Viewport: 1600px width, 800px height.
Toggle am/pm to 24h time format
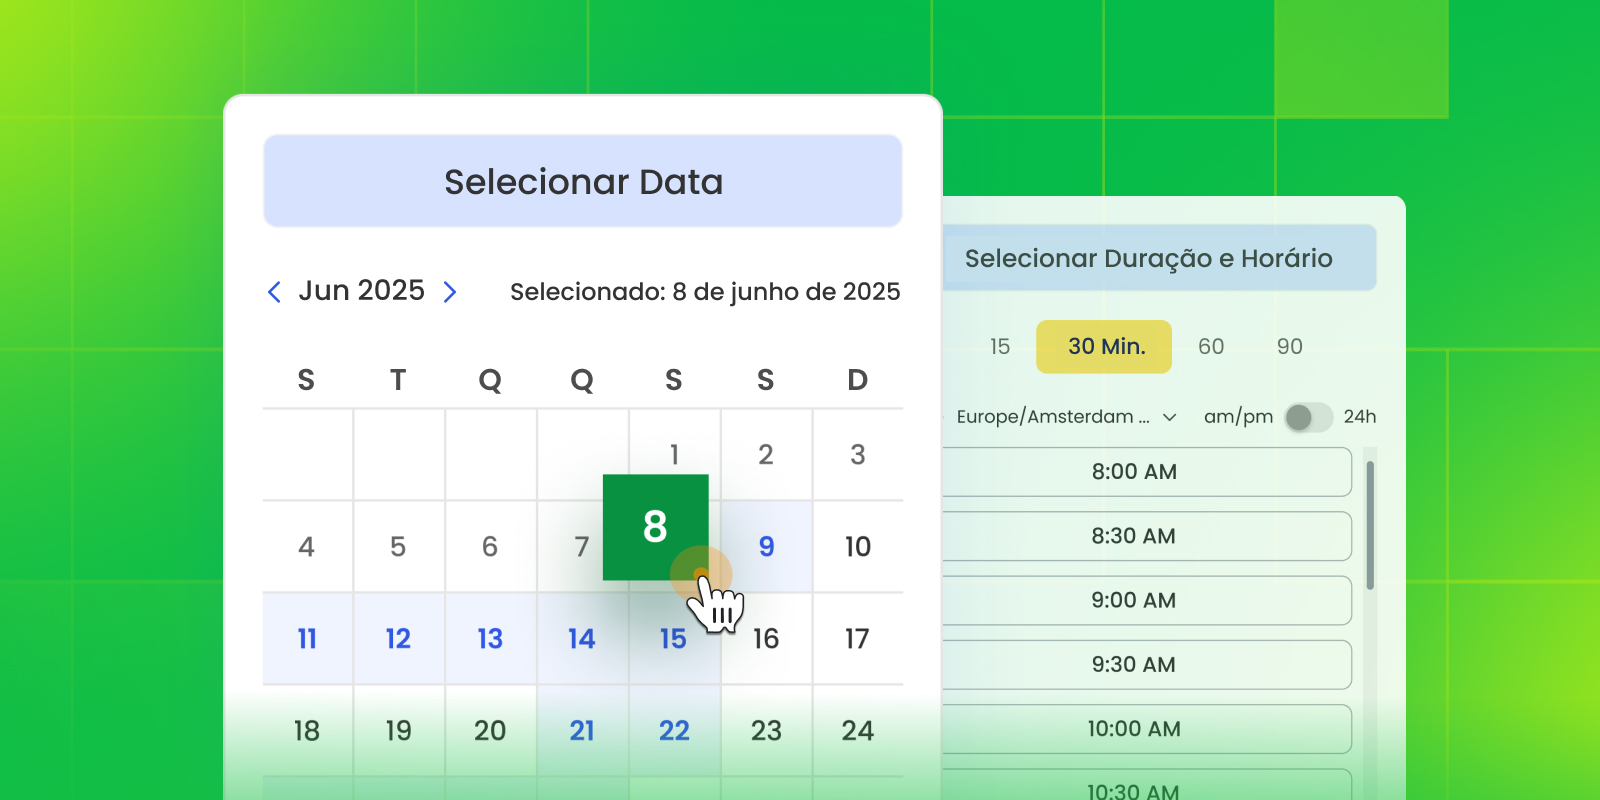[1308, 417]
